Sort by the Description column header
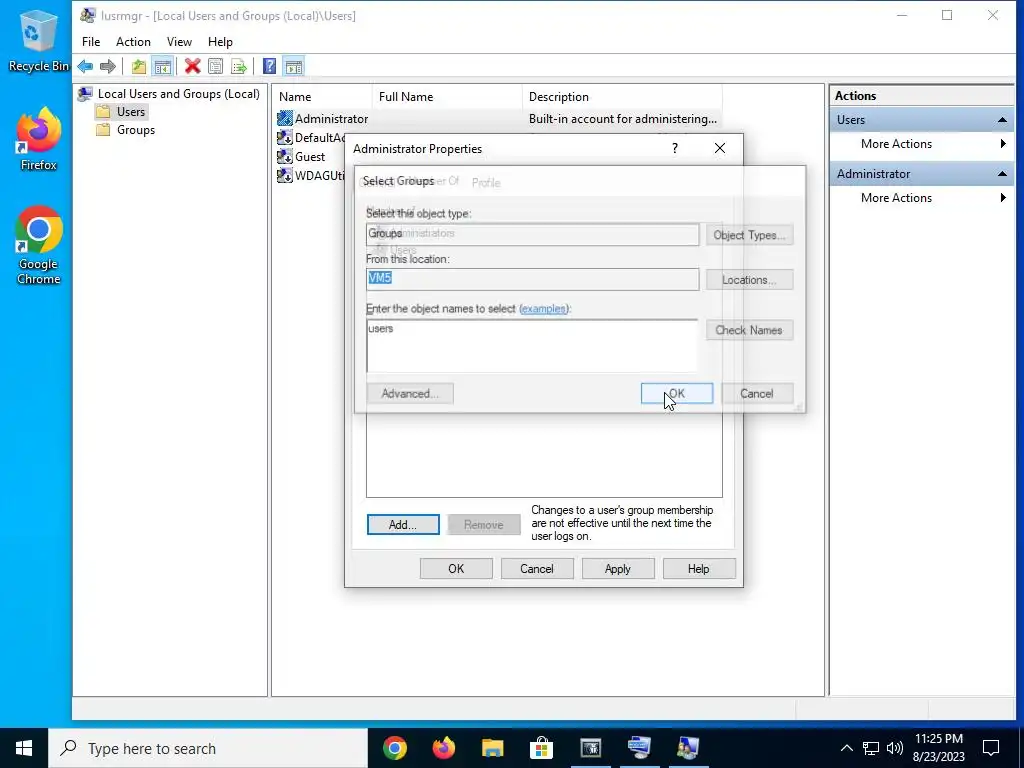This screenshot has width=1024, height=768. (622, 97)
